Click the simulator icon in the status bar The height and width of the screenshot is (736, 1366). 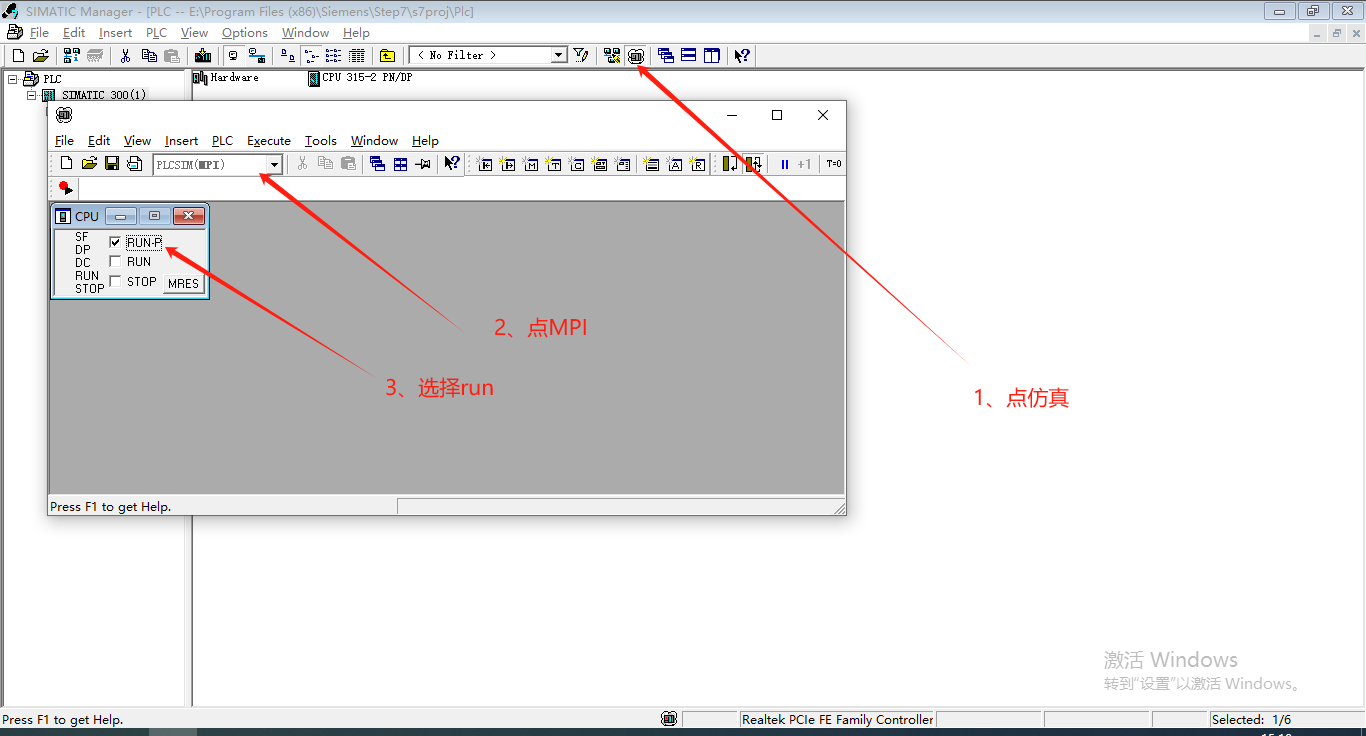tap(669, 719)
